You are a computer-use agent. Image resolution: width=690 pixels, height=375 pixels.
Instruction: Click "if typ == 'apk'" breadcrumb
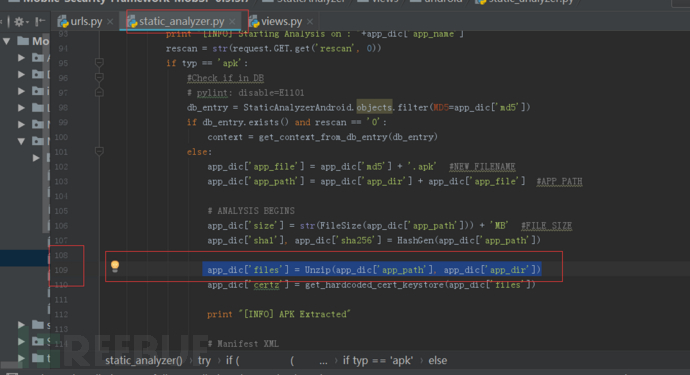coord(378,360)
